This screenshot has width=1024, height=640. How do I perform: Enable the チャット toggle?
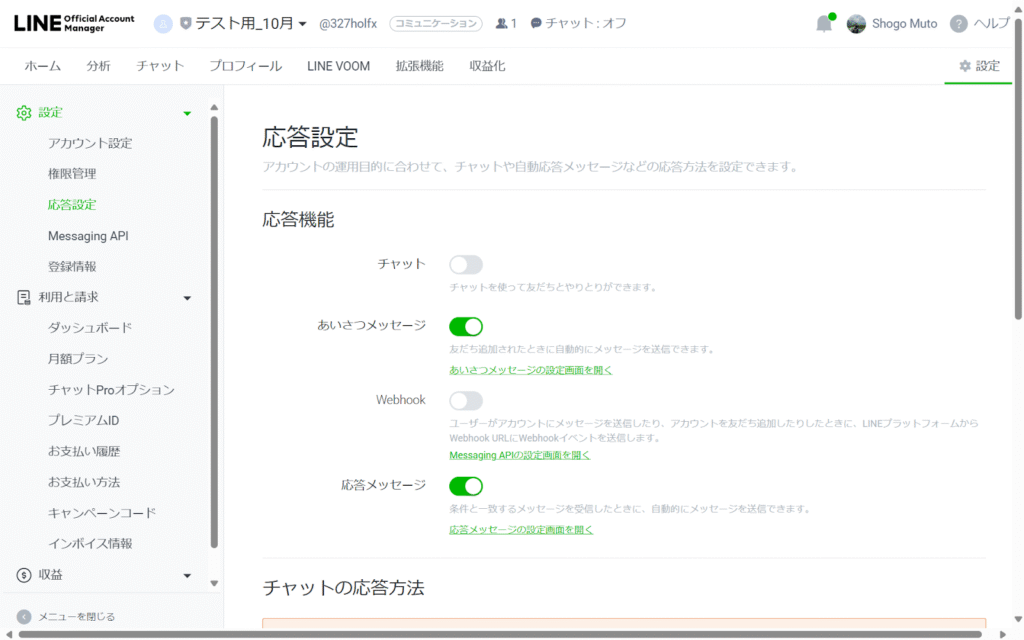click(466, 265)
